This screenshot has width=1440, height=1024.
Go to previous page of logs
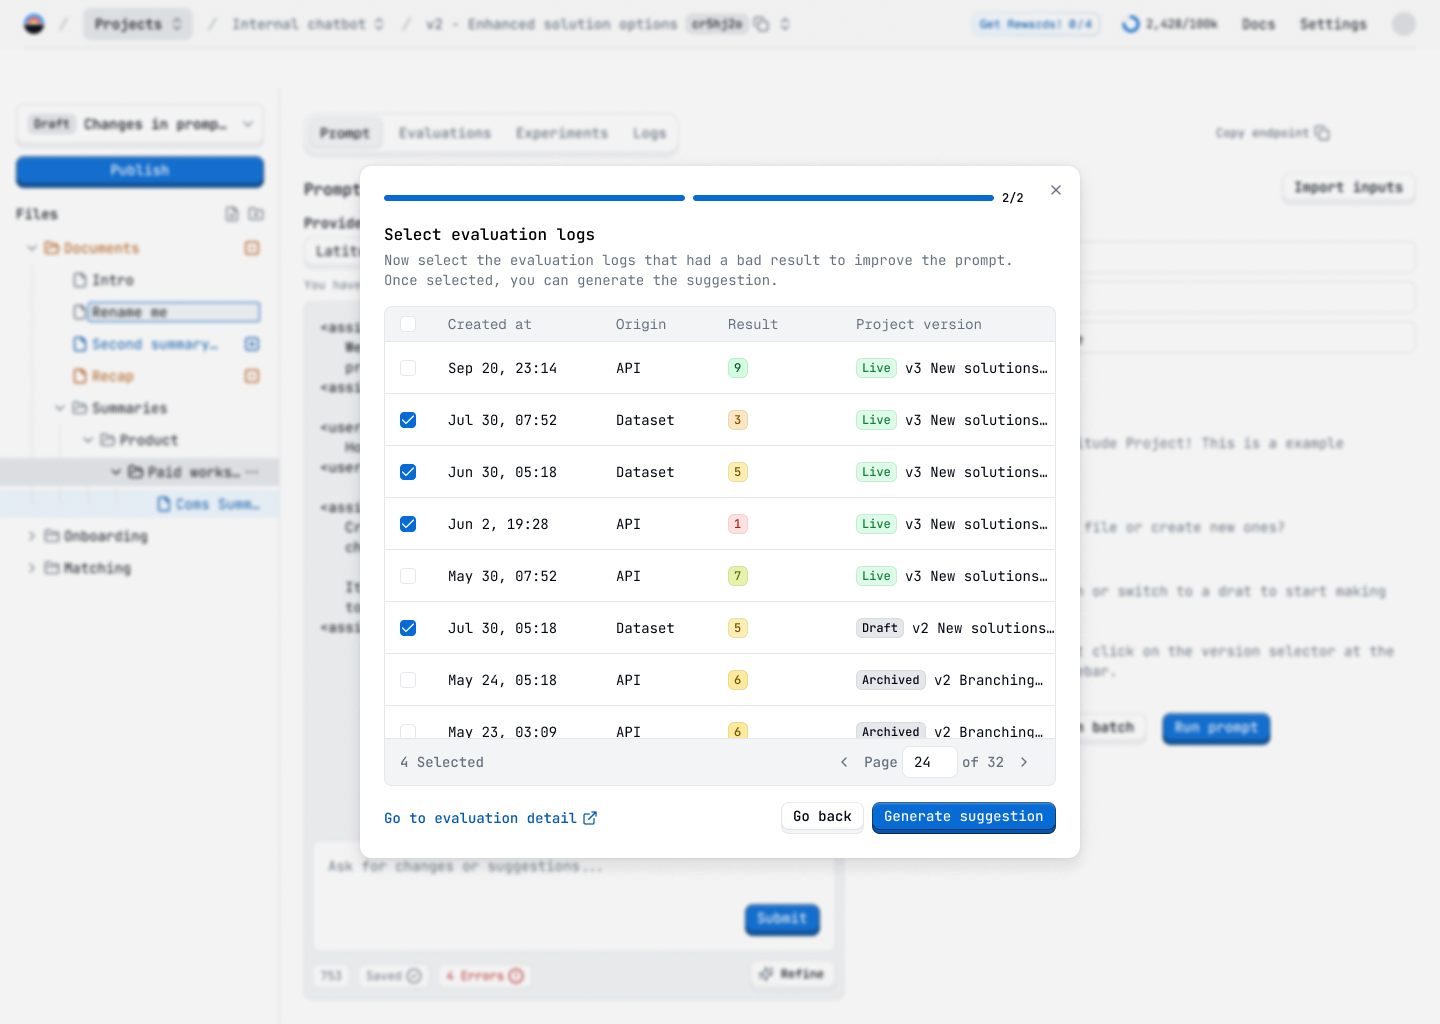pos(844,762)
